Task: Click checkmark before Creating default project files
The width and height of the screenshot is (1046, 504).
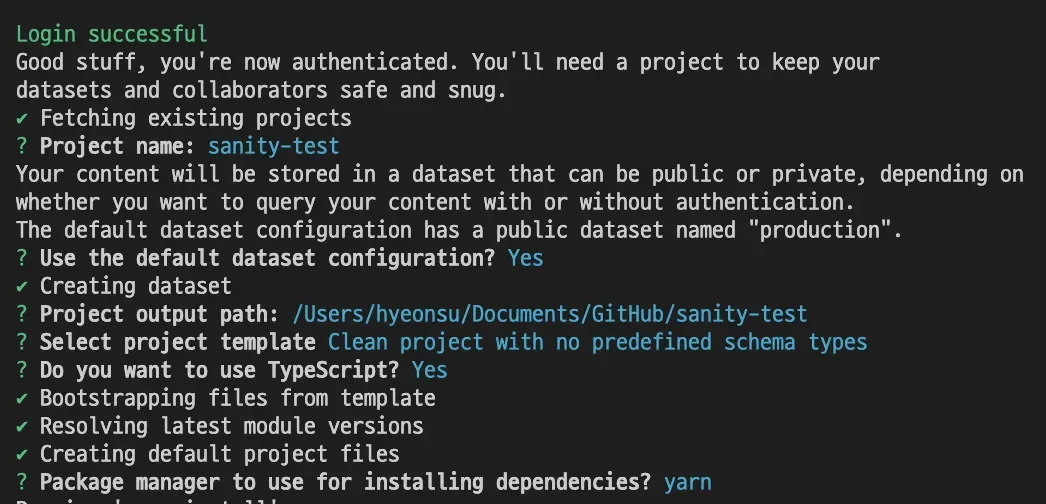Action: tap(22, 454)
